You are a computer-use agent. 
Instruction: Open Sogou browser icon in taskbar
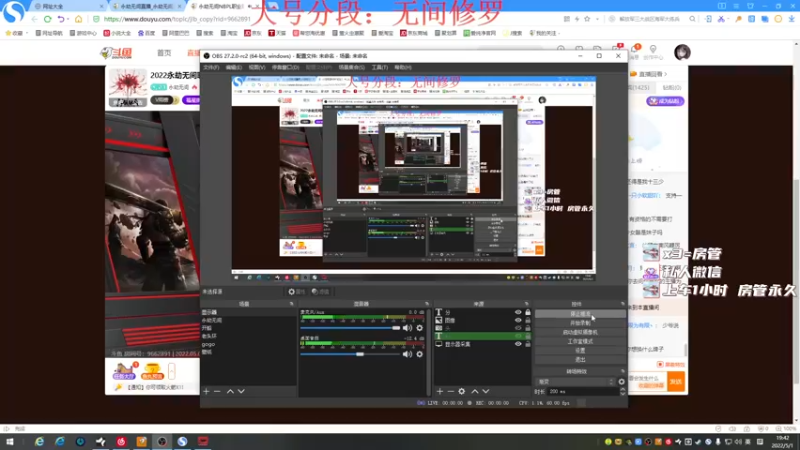coord(182,442)
